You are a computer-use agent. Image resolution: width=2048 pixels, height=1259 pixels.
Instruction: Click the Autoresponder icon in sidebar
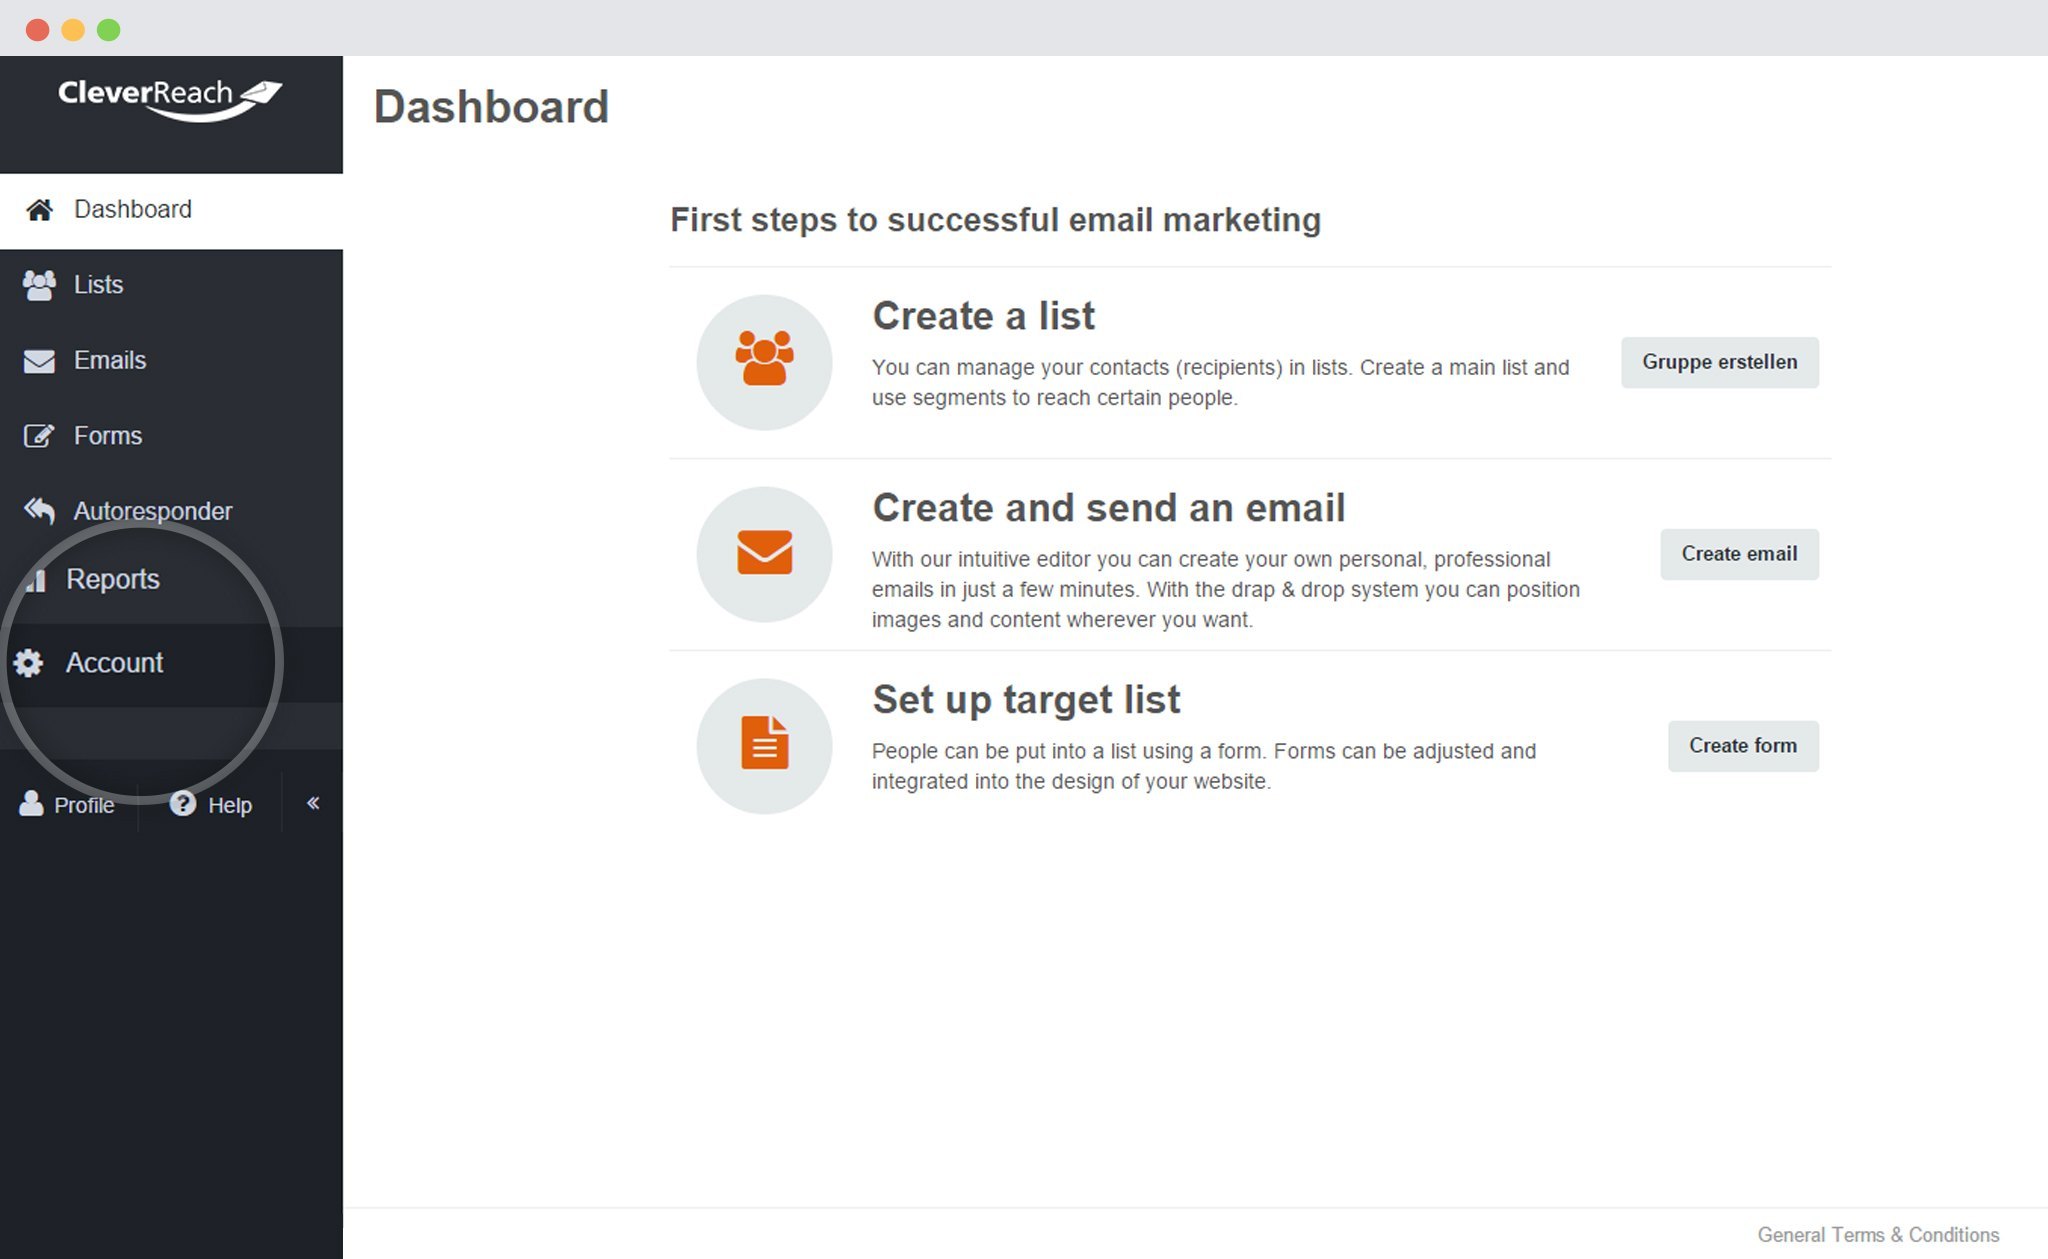pyautogui.click(x=37, y=510)
